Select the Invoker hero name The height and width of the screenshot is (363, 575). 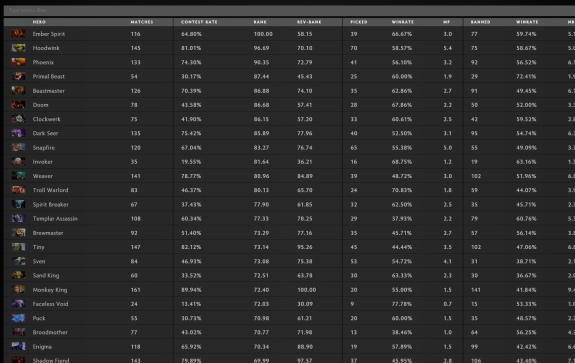43,162
